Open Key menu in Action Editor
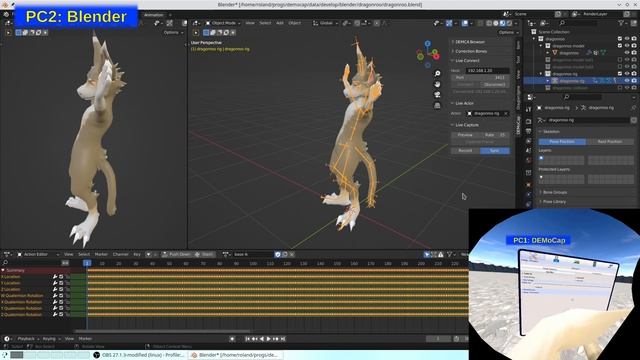 point(137,254)
